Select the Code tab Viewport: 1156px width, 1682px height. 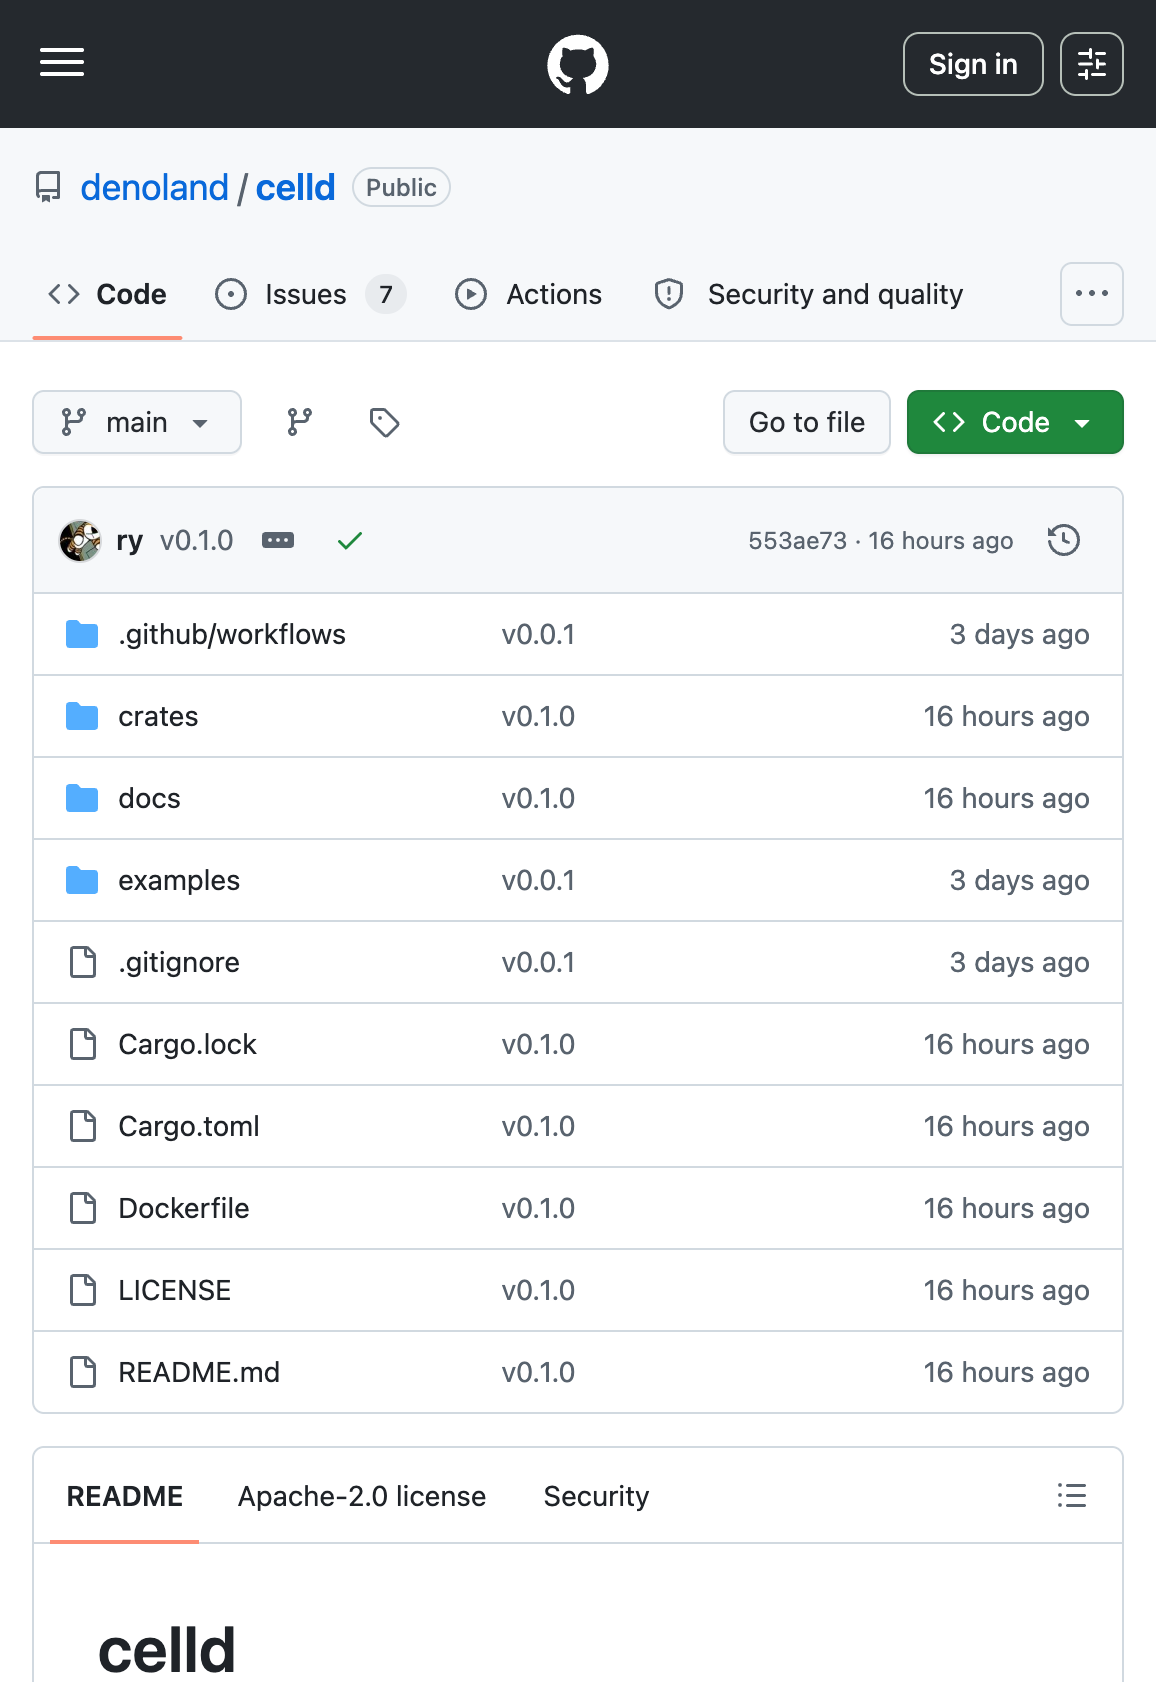(108, 294)
